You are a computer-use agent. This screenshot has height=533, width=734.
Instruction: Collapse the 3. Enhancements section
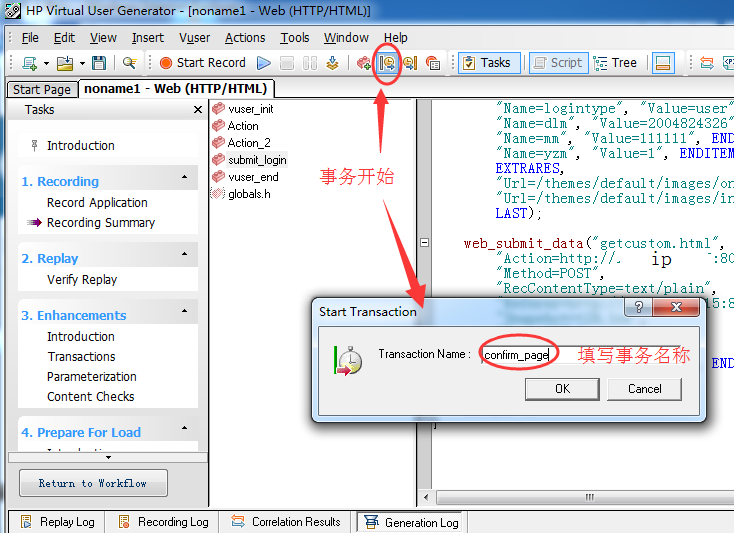[x=184, y=311]
